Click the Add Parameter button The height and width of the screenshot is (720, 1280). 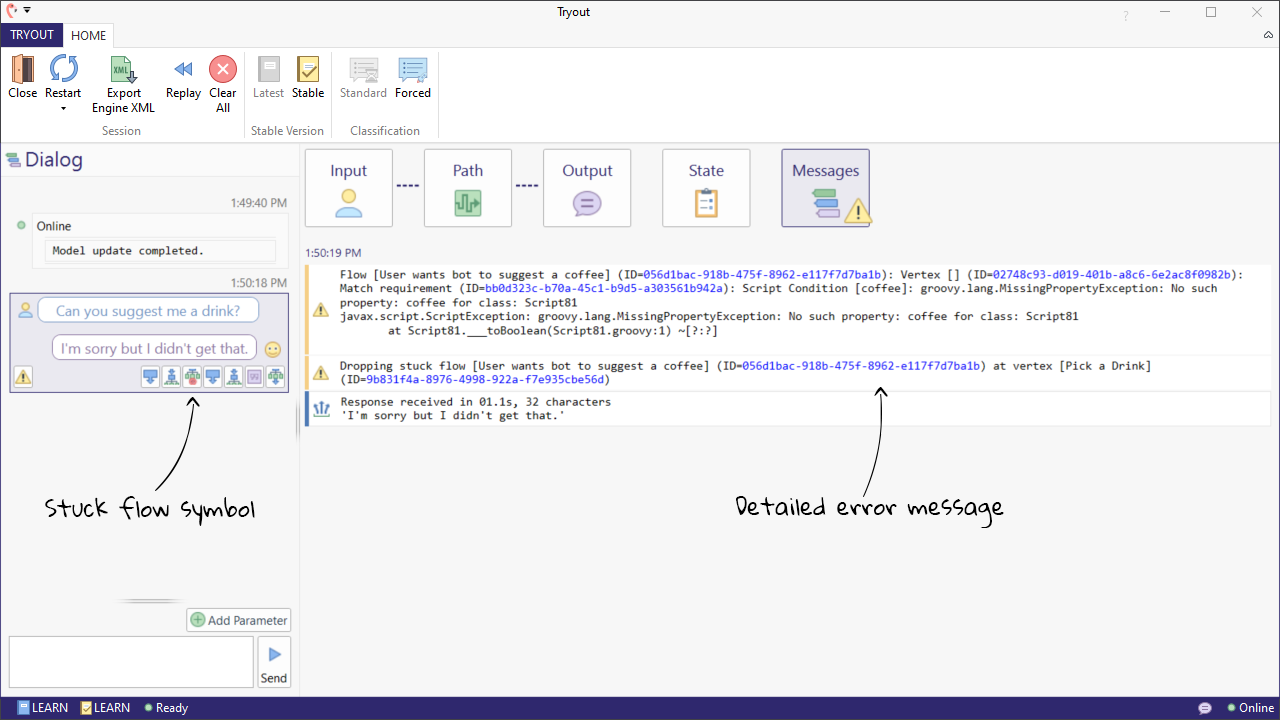238,620
